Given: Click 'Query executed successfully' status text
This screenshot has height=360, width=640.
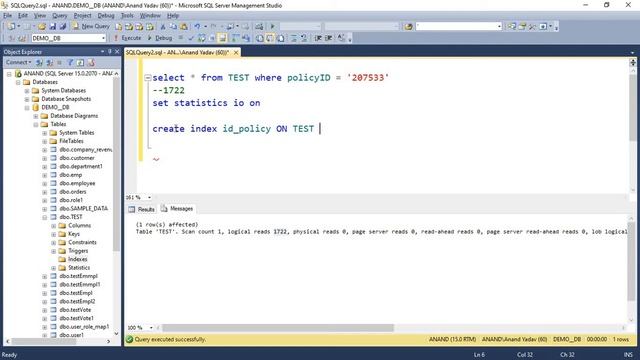Looking at the screenshot, I should (170, 340).
